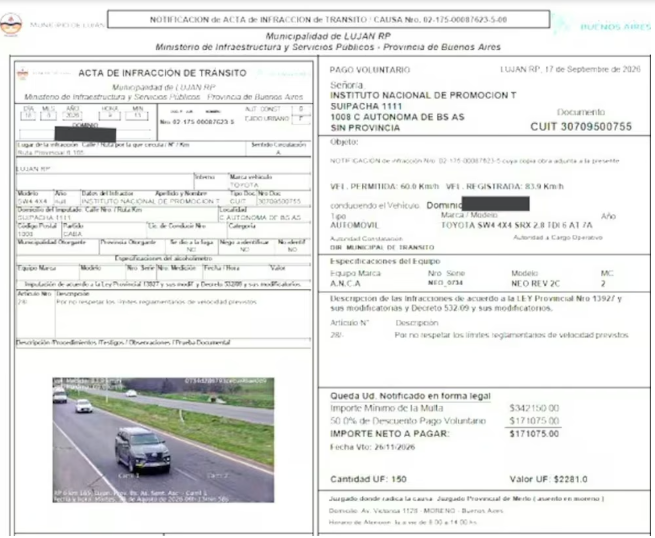Select the AÑO field box
Image resolution: width=655 pixels, height=538 pixels.
pyautogui.click(x=72, y=116)
